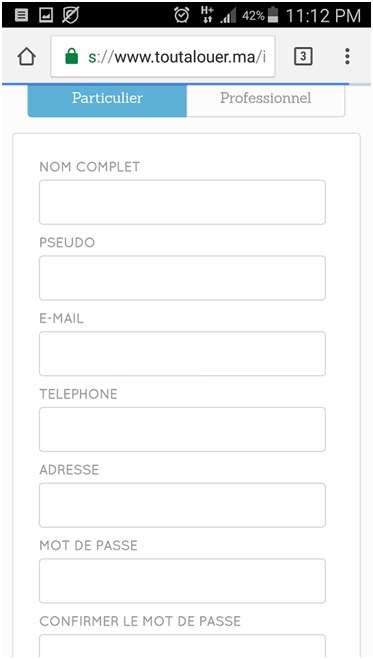The height and width of the screenshot is (659, 373).
Task: Select the Telephone input box
Action: [182, 429]
